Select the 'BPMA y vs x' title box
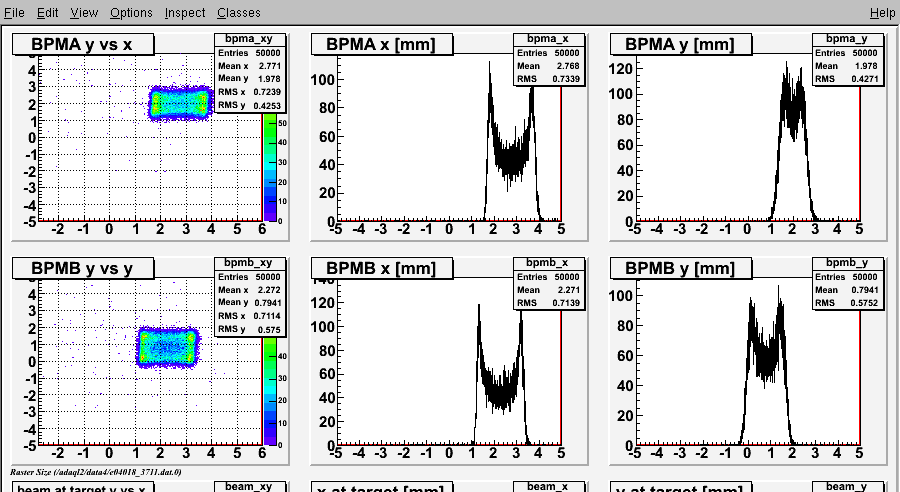Image resolution: width=900 pixels, height=492 pixels. (83, 44)
